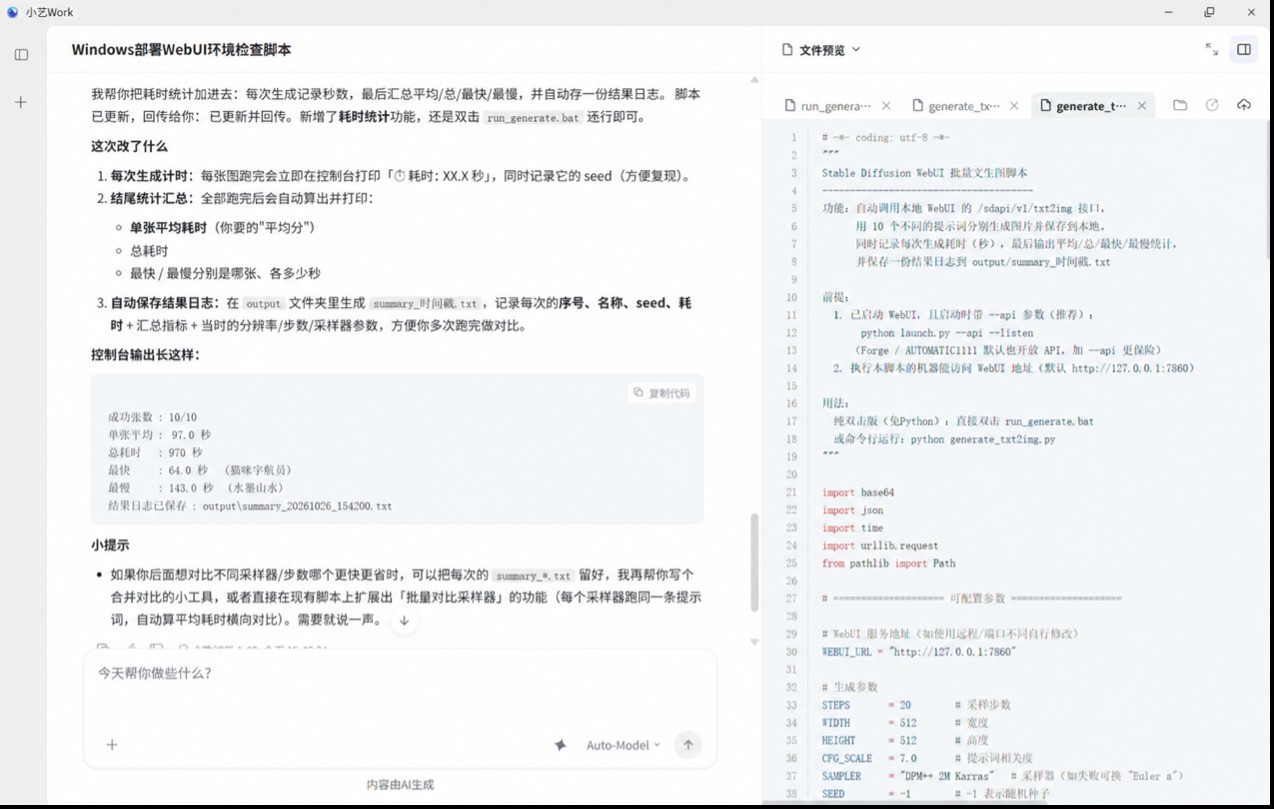Open the file folder icon

pyautogui.click(x=1180, y=105)
